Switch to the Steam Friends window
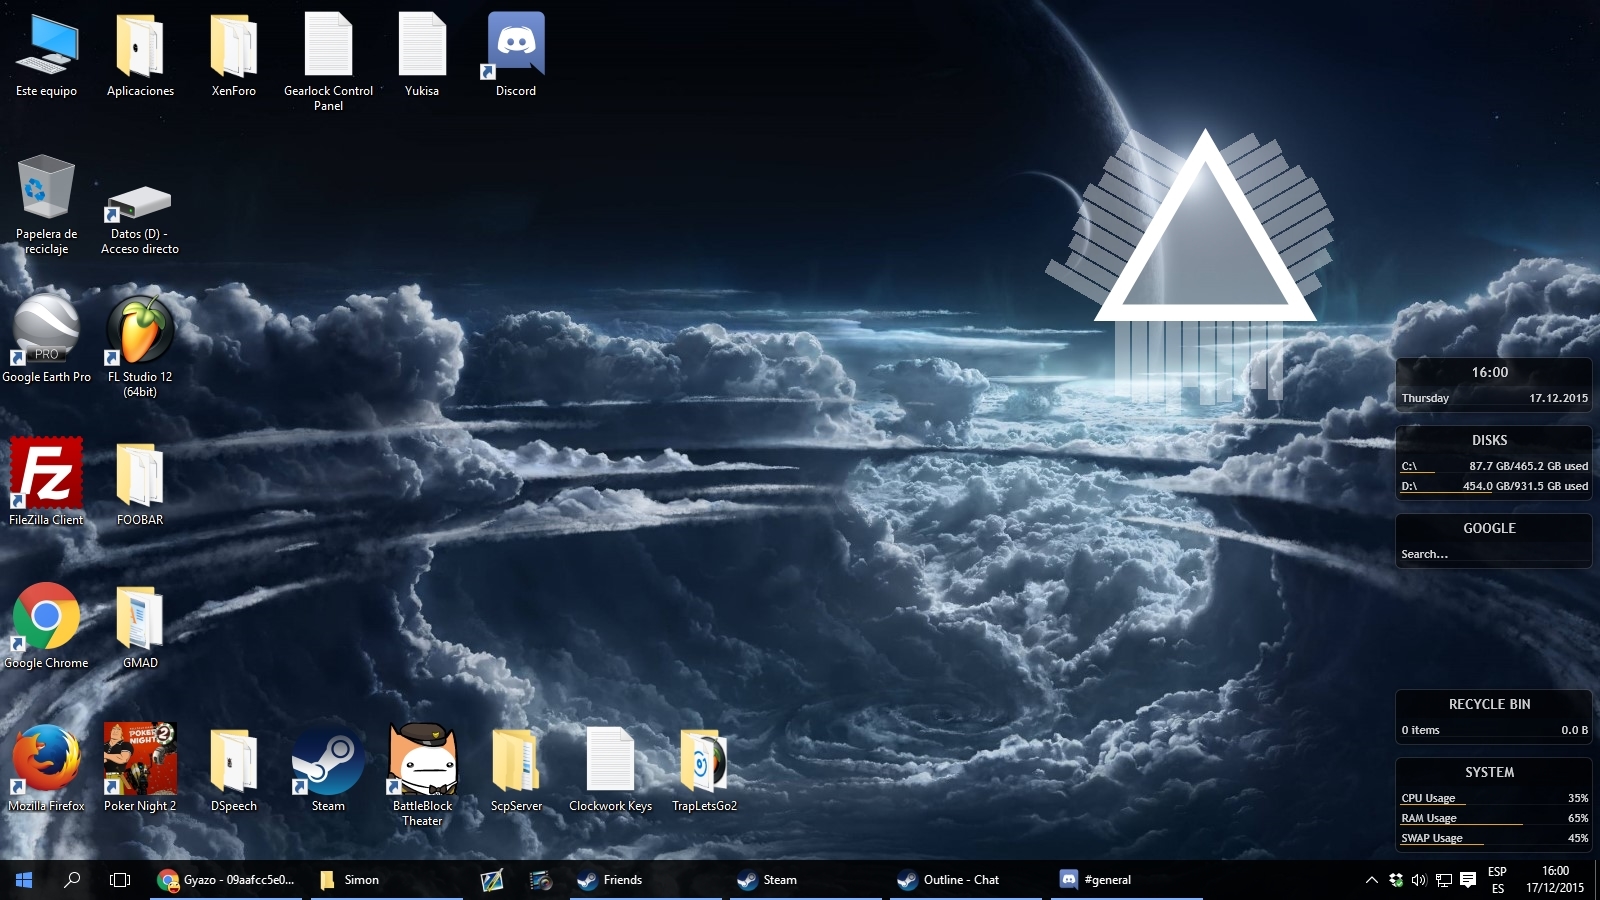Image resolution: width=1600 pixels, height=900 pixels. coord(646,880)
